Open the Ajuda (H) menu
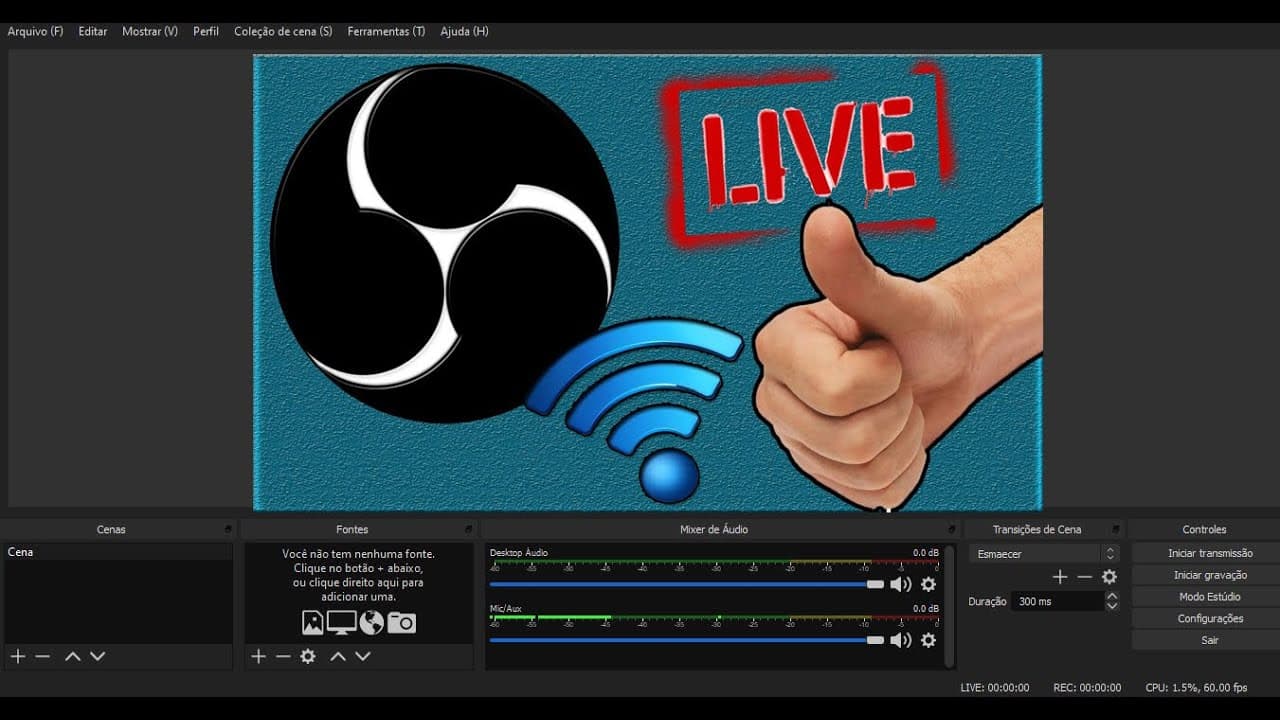 point(464,31)
